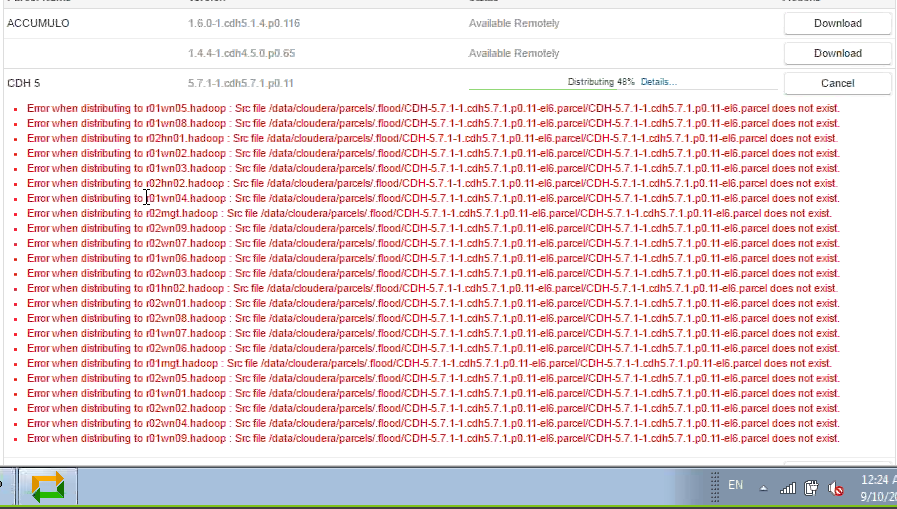Click the error line for r02wn02.hadoop
Viewport: 897px width, 509px height.
pyautogui.click(x=433, y=408)
